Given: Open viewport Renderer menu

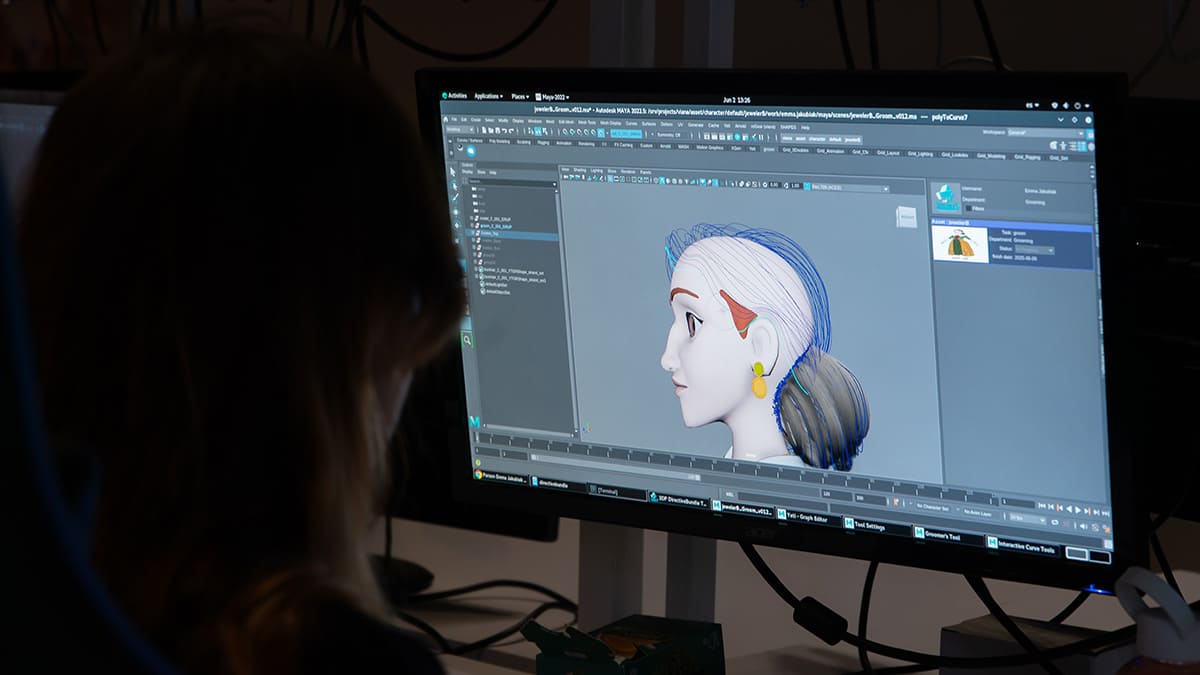Looking at the screenshot, I should tap(628, 171).
